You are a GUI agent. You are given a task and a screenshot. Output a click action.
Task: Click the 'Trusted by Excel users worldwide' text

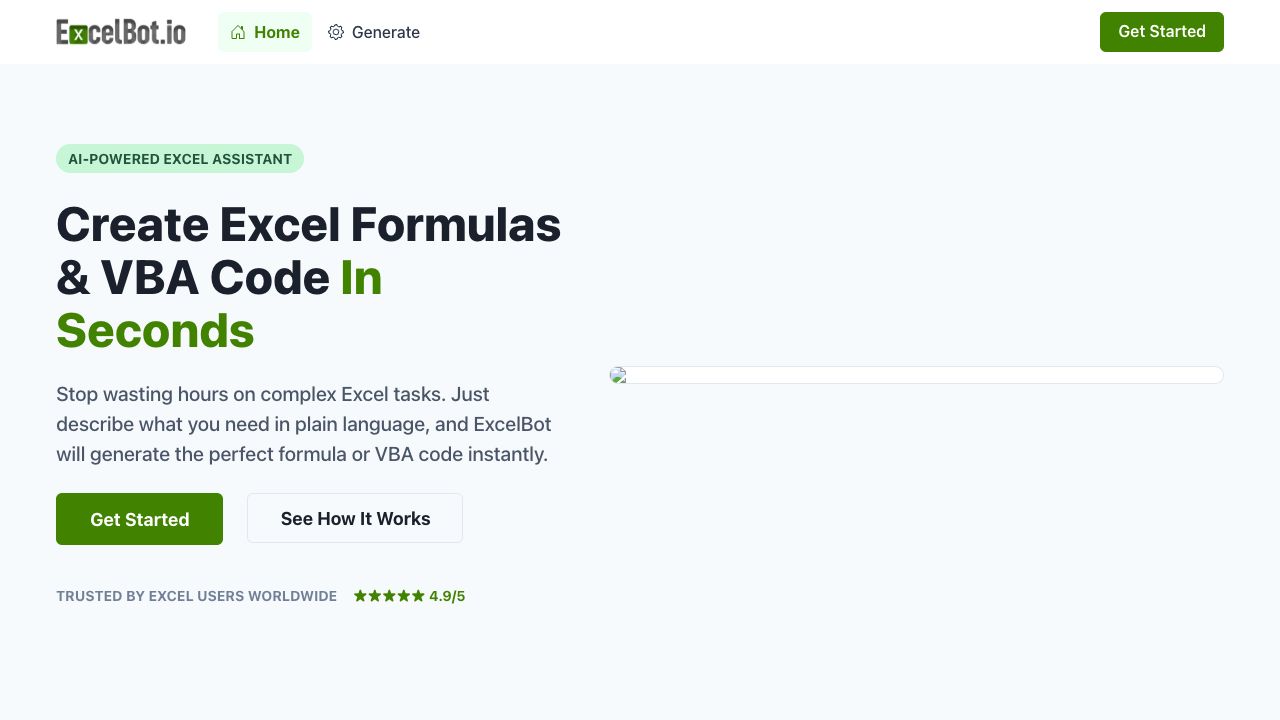196,596
